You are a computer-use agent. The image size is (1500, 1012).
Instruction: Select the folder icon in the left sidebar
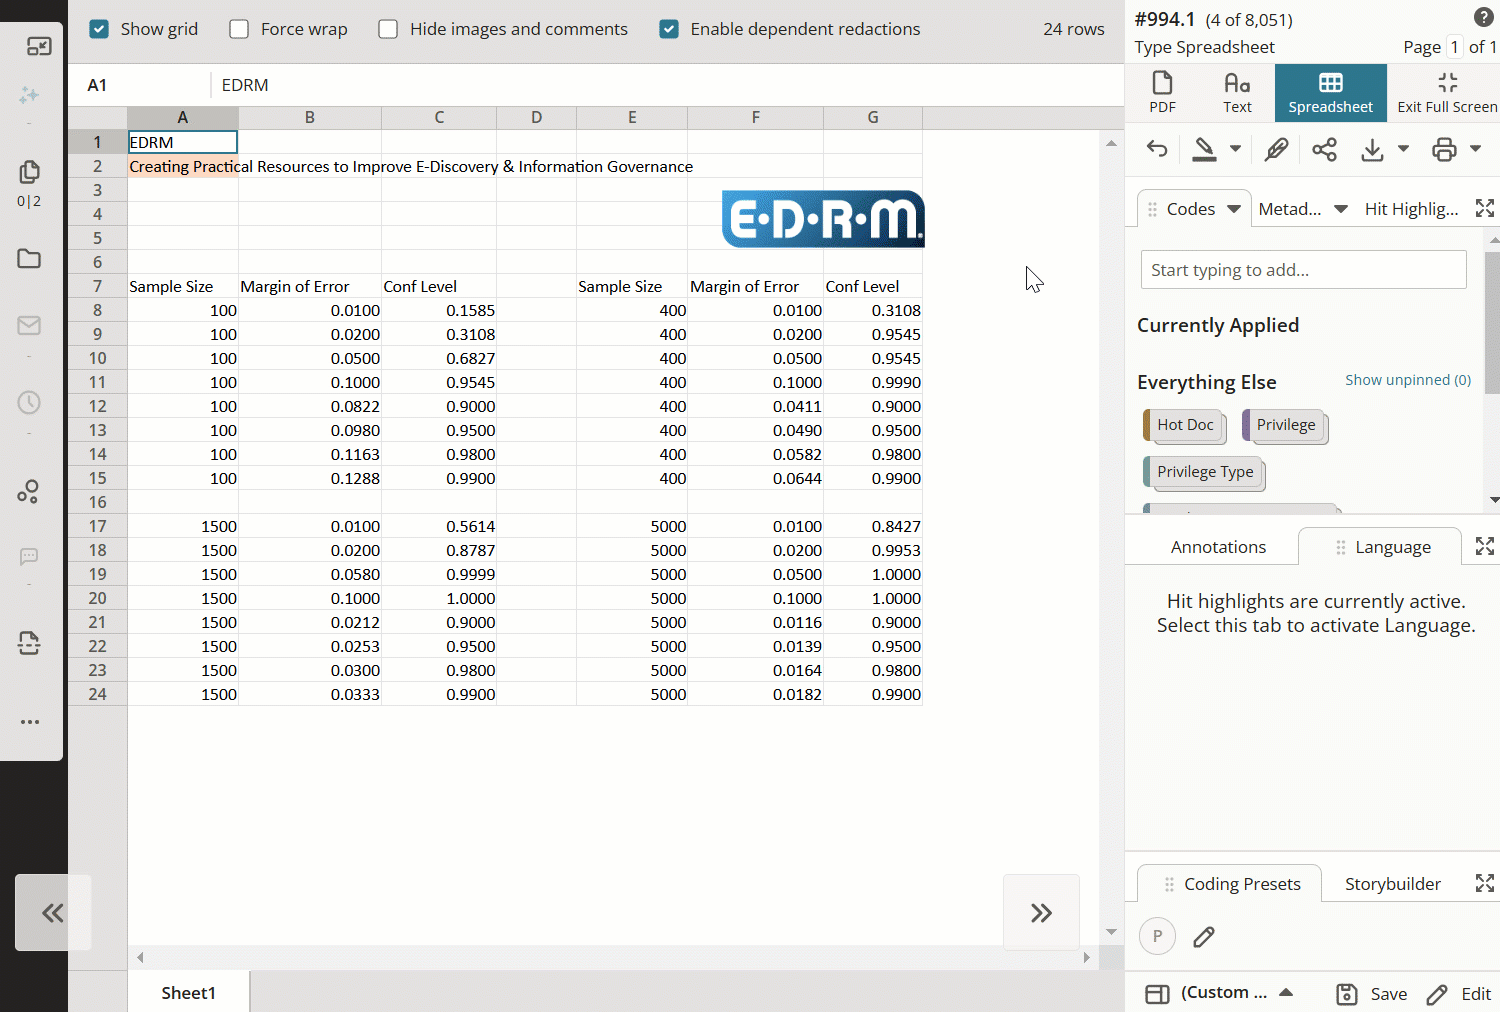[29, 258]
